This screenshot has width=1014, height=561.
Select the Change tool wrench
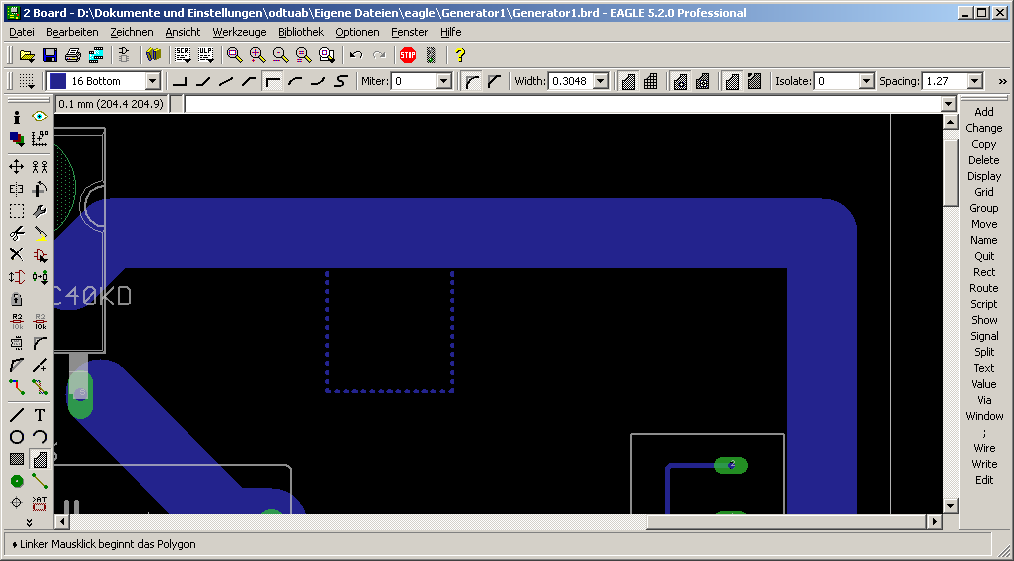[x=40, y=211]
